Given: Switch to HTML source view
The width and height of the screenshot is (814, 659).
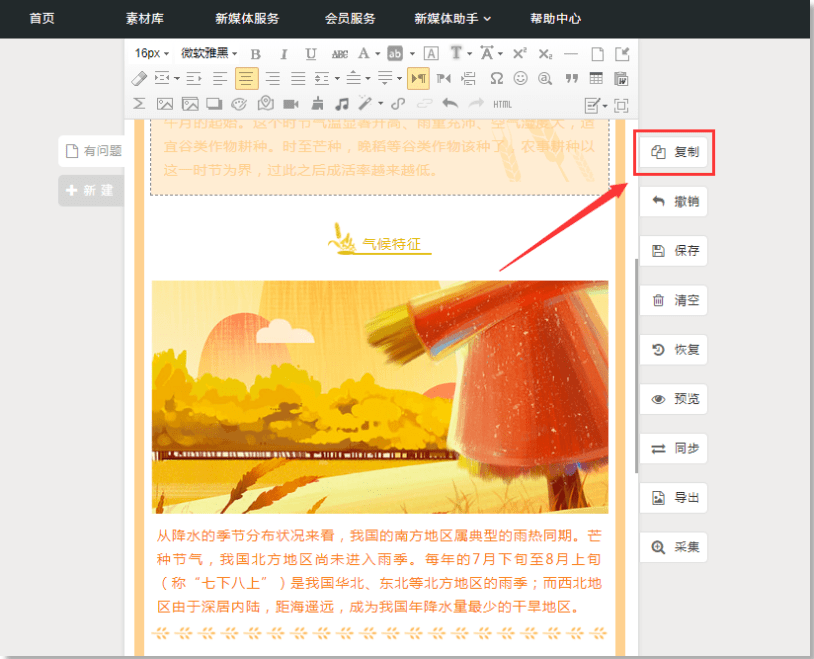Looking at the screenshot, I should [x=502, y=104].
